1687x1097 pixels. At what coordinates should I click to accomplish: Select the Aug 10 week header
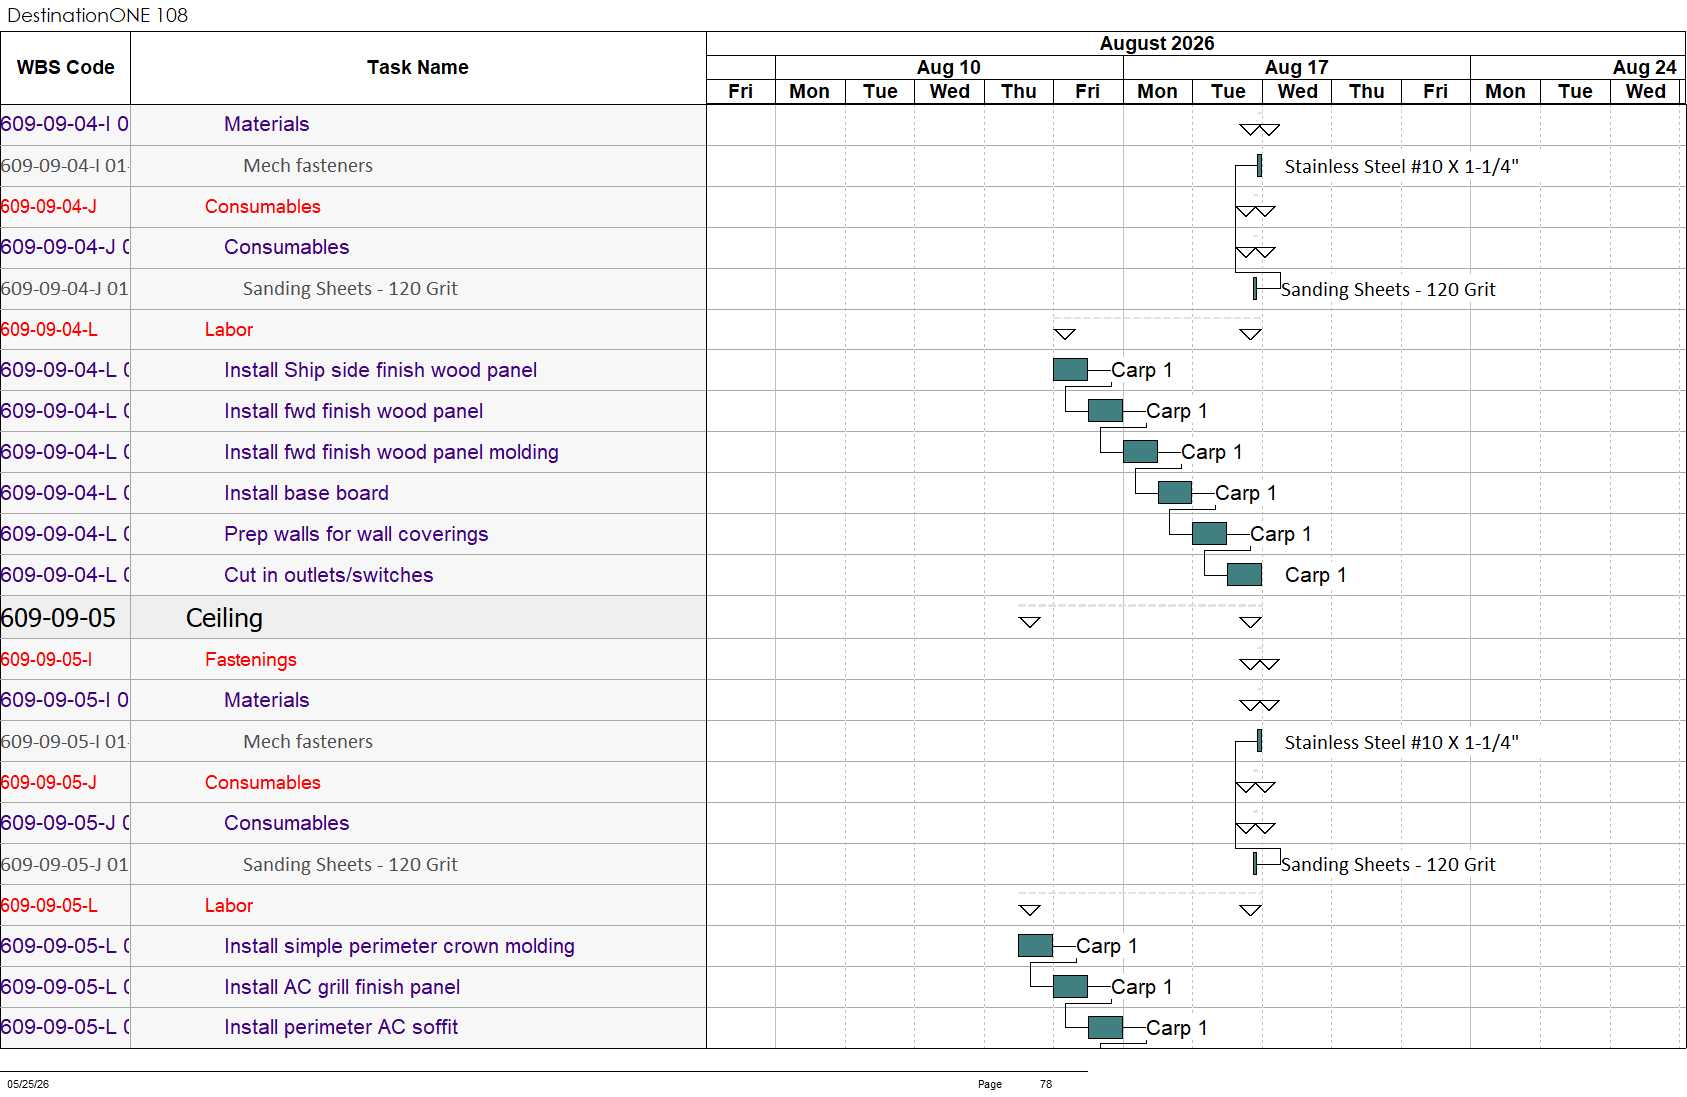point(949,67)
